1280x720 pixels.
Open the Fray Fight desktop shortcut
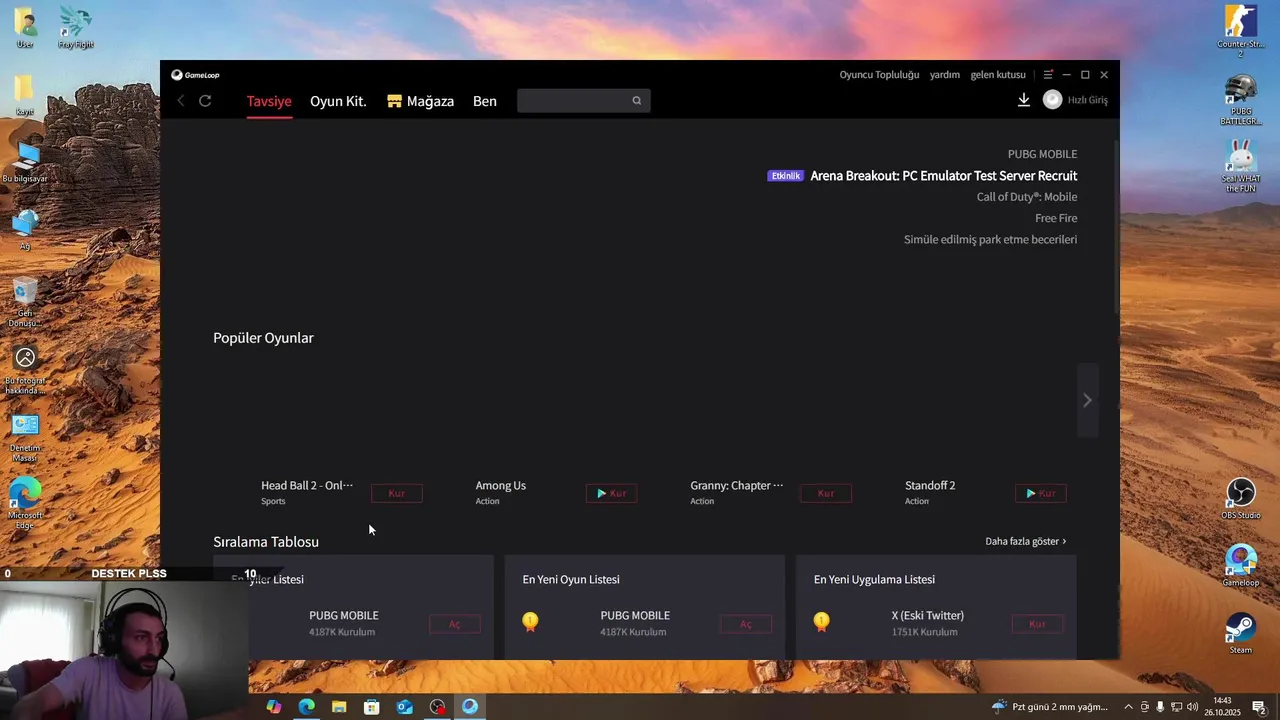coord(75,27)
